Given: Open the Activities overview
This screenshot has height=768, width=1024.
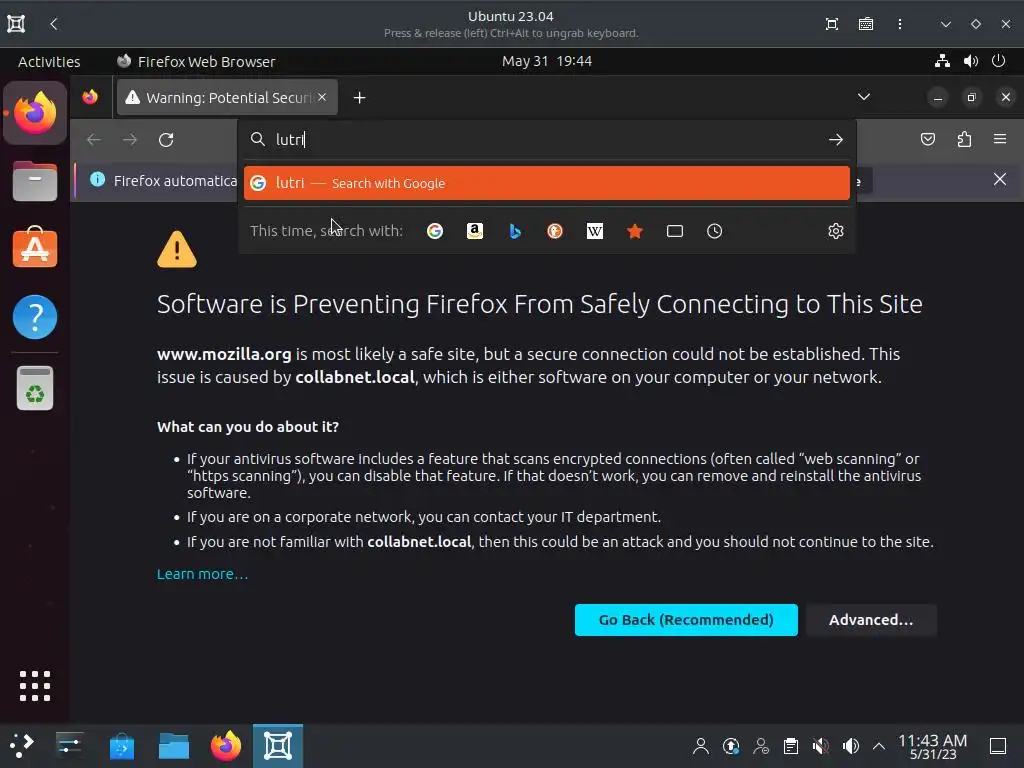Looking at the screenshot, I should click(x=49, y=61).
